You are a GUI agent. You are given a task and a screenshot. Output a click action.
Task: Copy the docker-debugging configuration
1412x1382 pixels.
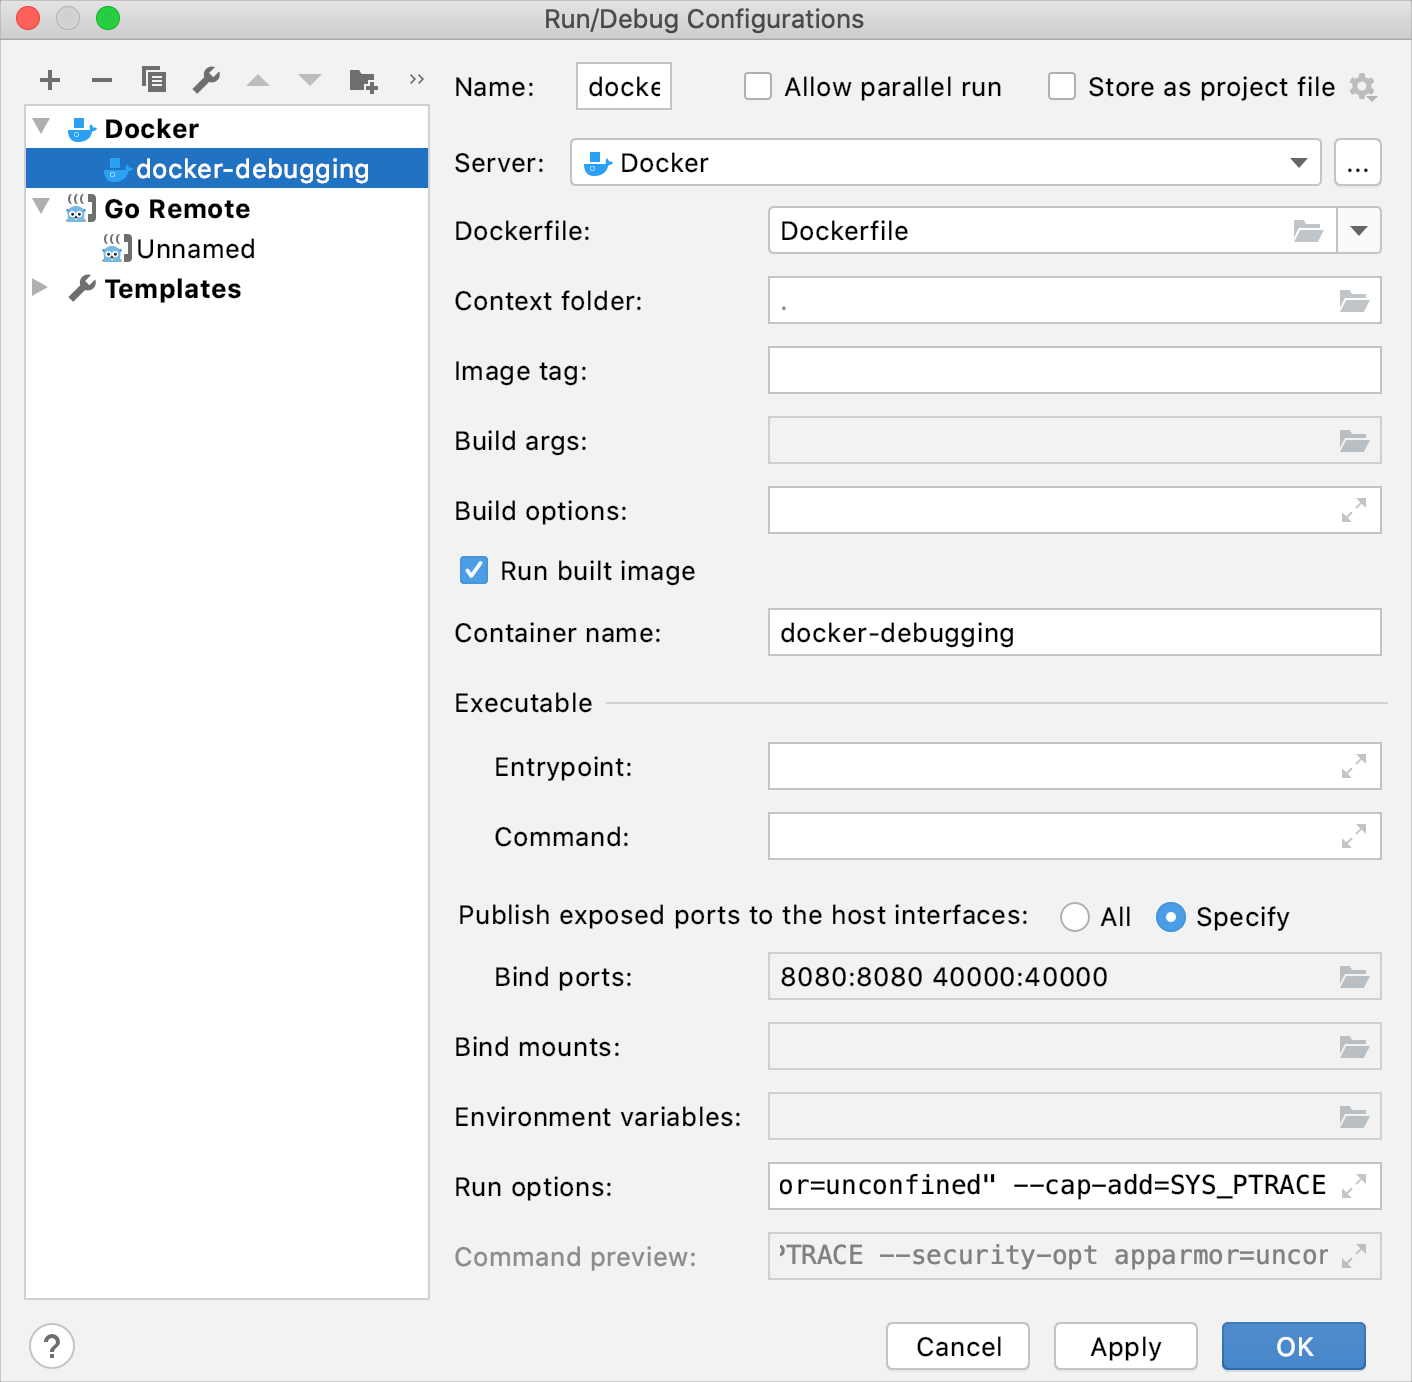(x=153, y=79)
